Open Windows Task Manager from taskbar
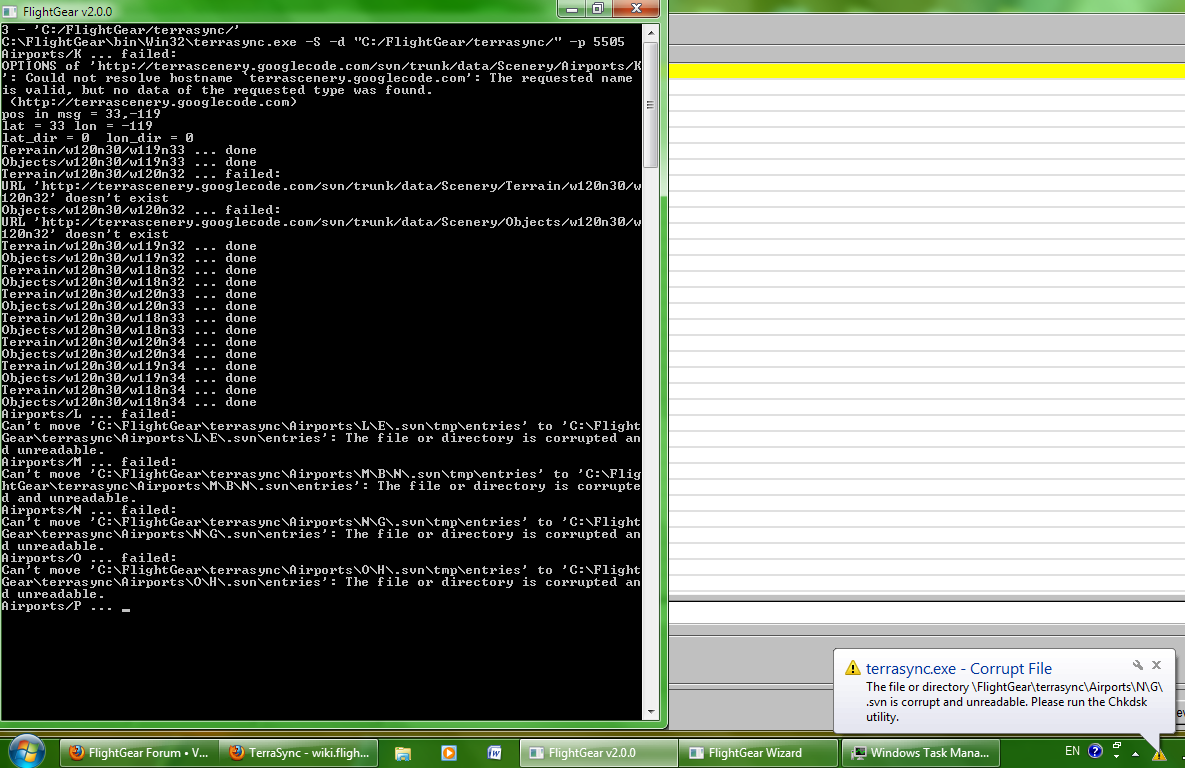 920,753
